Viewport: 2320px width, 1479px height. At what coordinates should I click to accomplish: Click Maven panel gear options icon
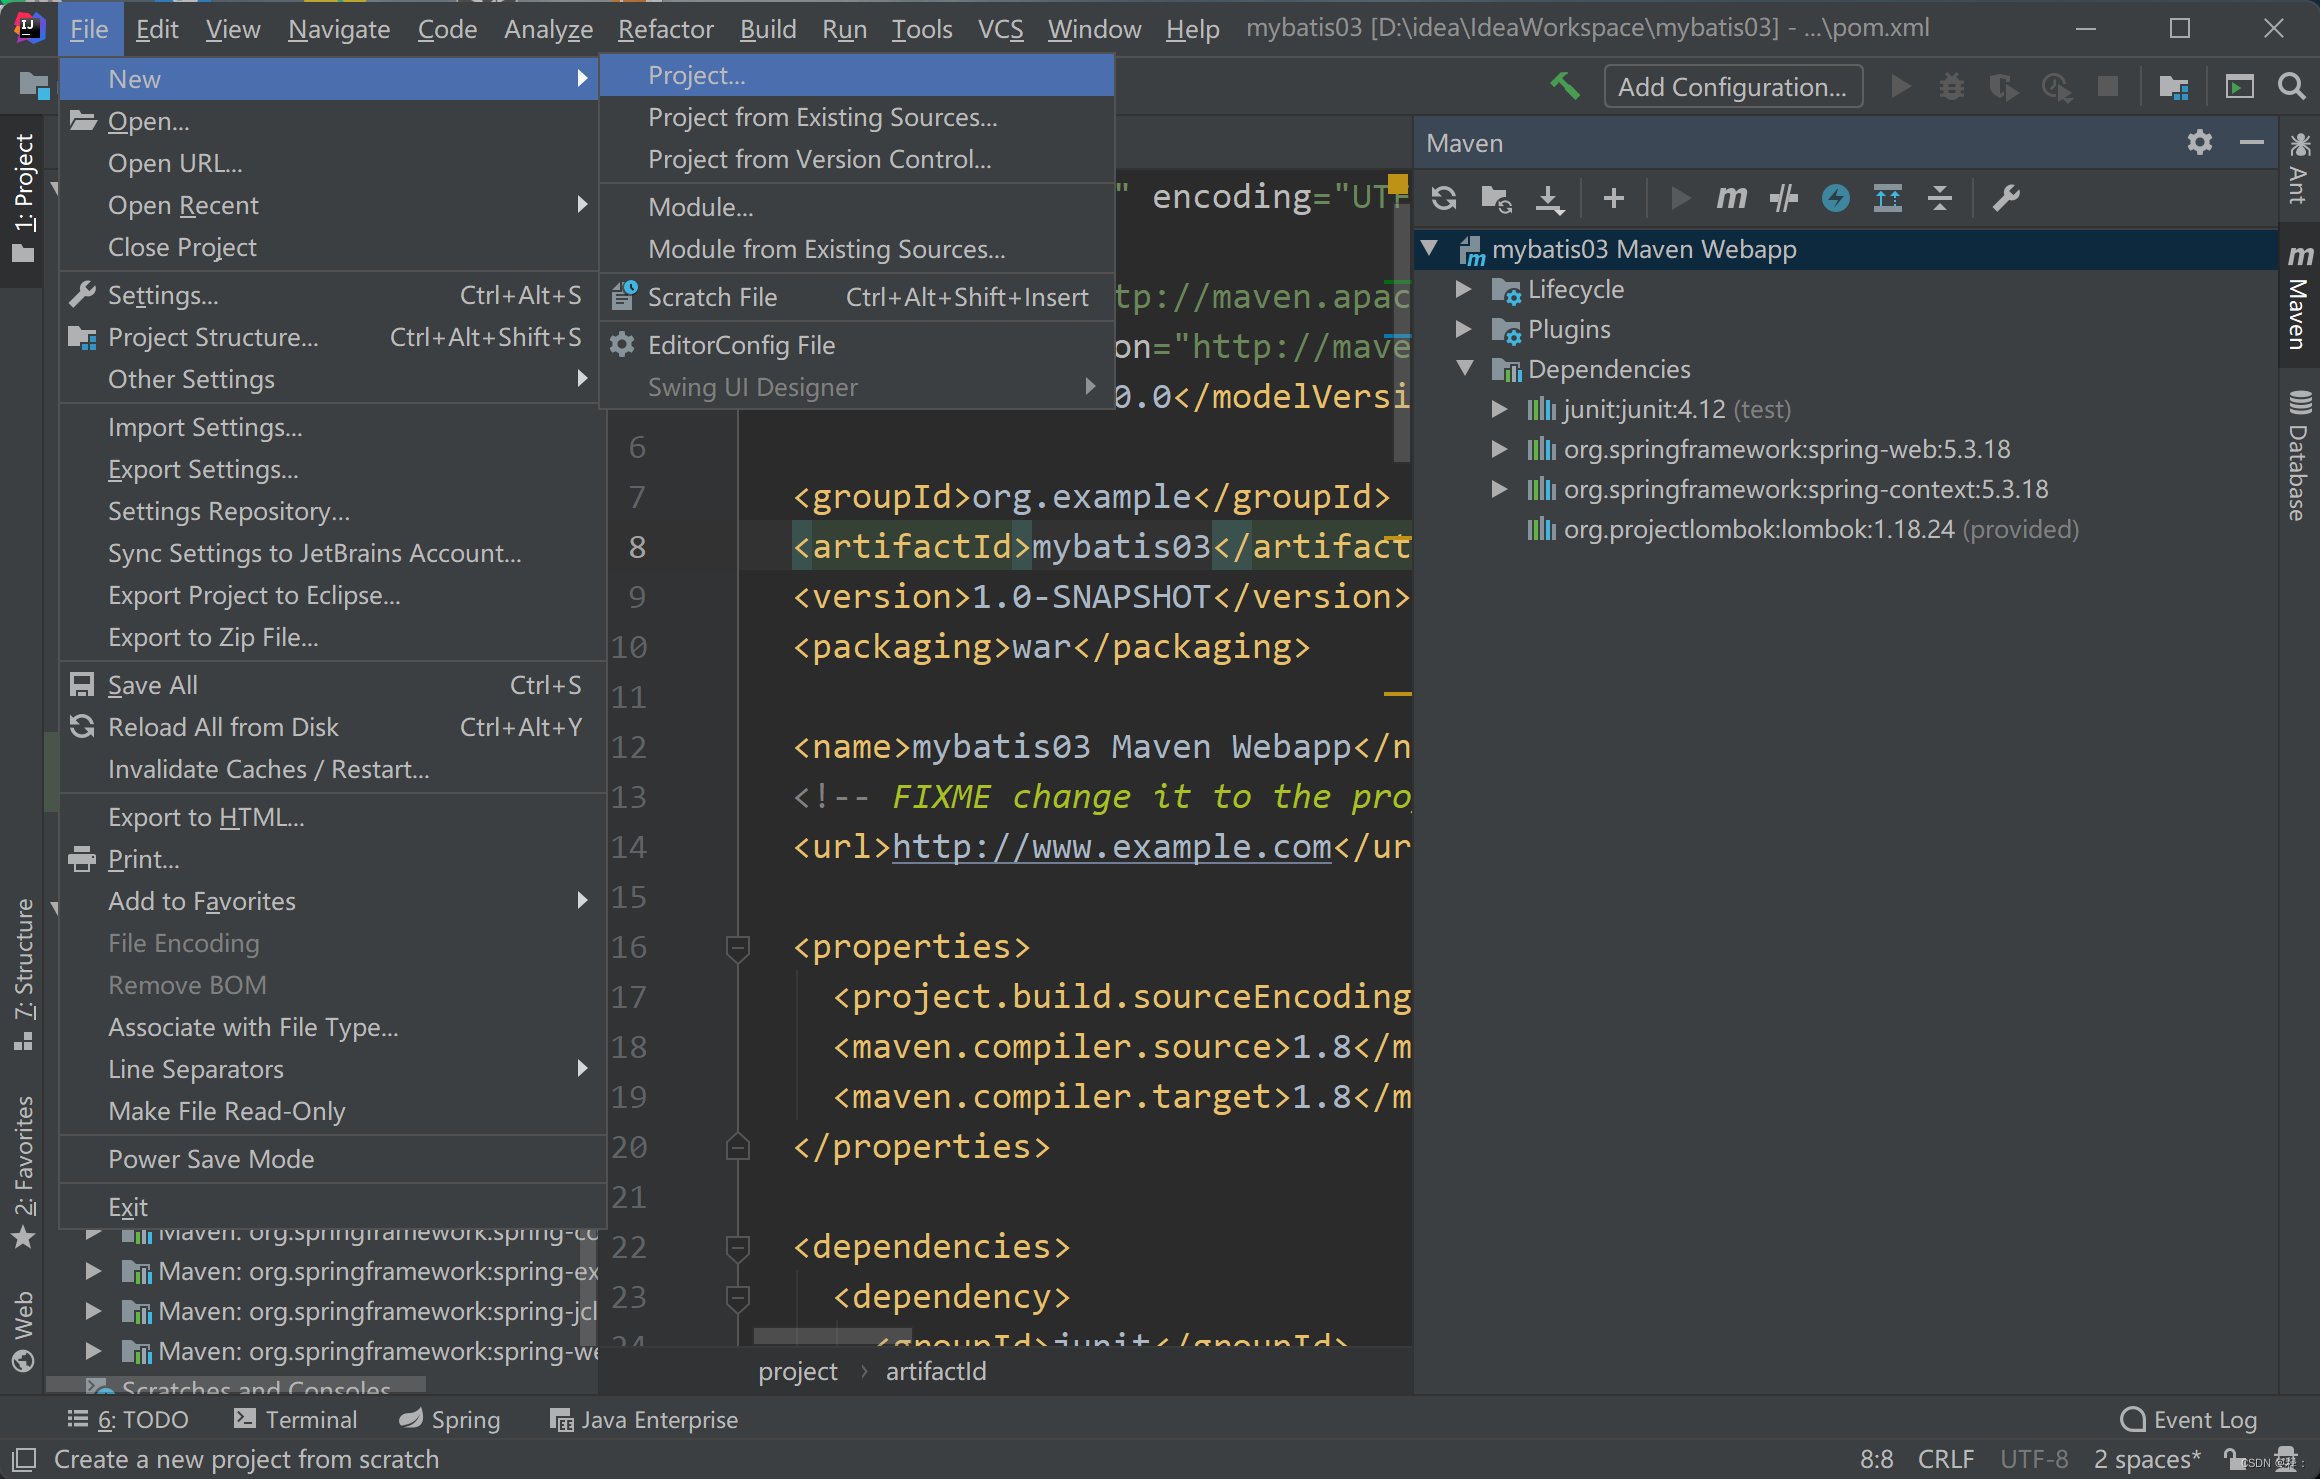(2199, 143)
